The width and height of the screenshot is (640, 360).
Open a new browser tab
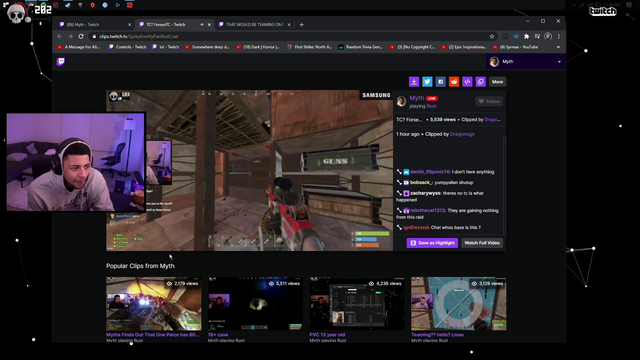[x=302, y=24]
